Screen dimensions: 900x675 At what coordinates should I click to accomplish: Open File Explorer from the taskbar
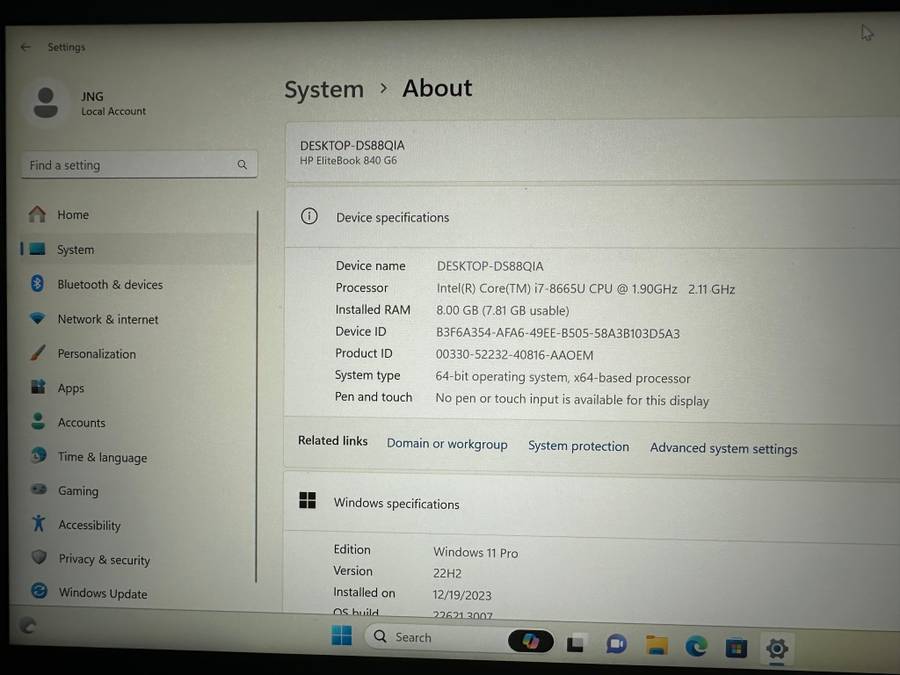click(656, 645)
